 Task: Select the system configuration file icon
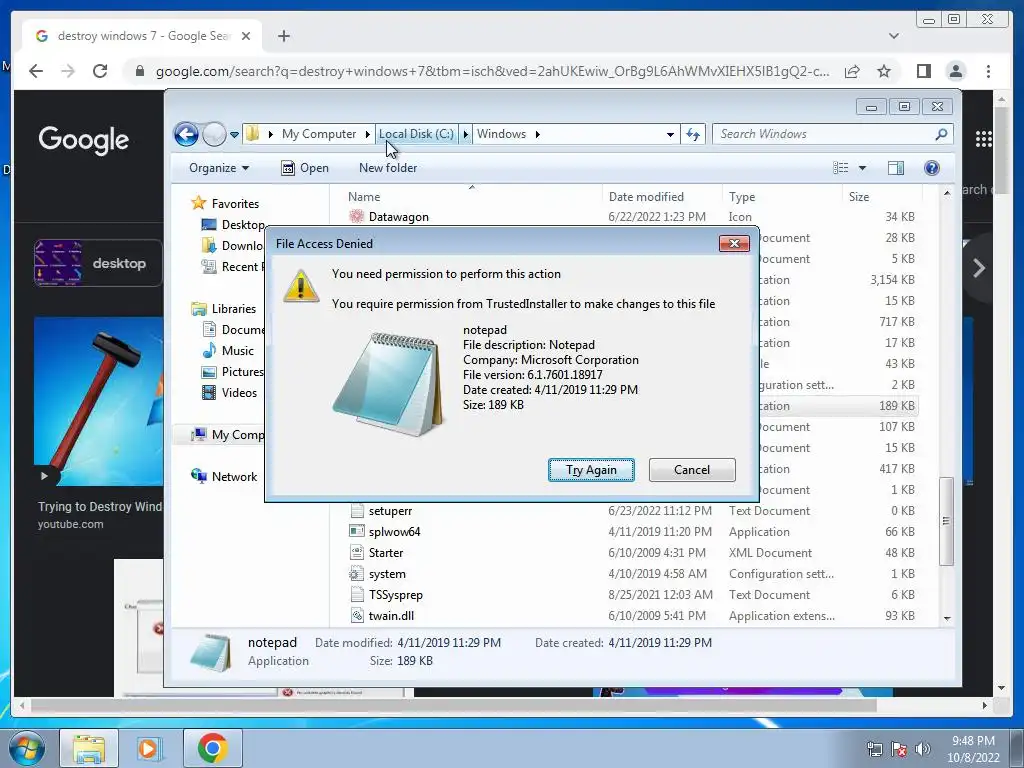click(357, 573)
